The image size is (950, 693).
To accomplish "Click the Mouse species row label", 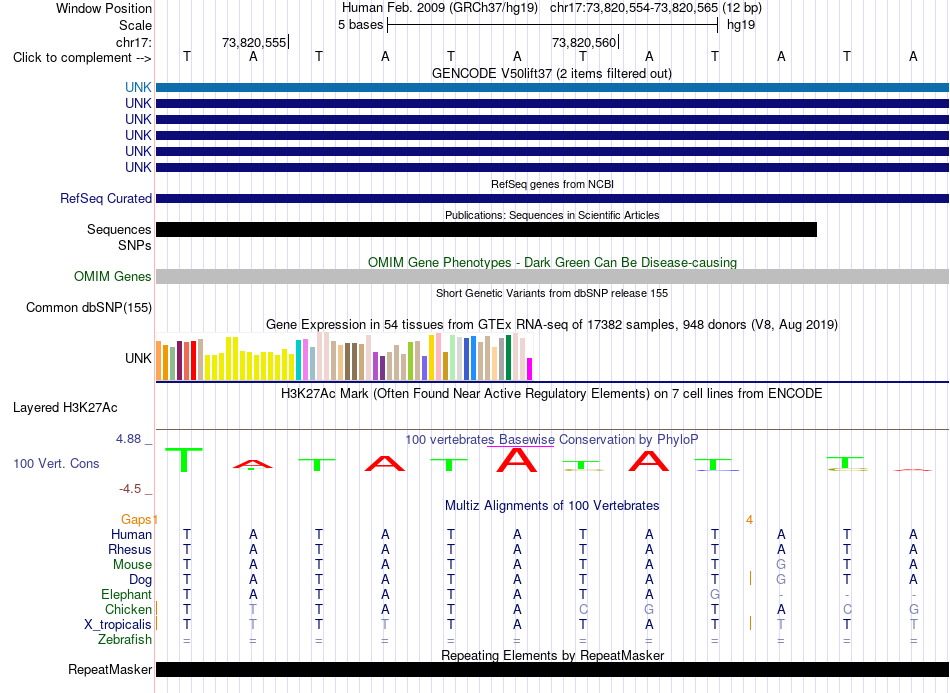I will 132,565.
